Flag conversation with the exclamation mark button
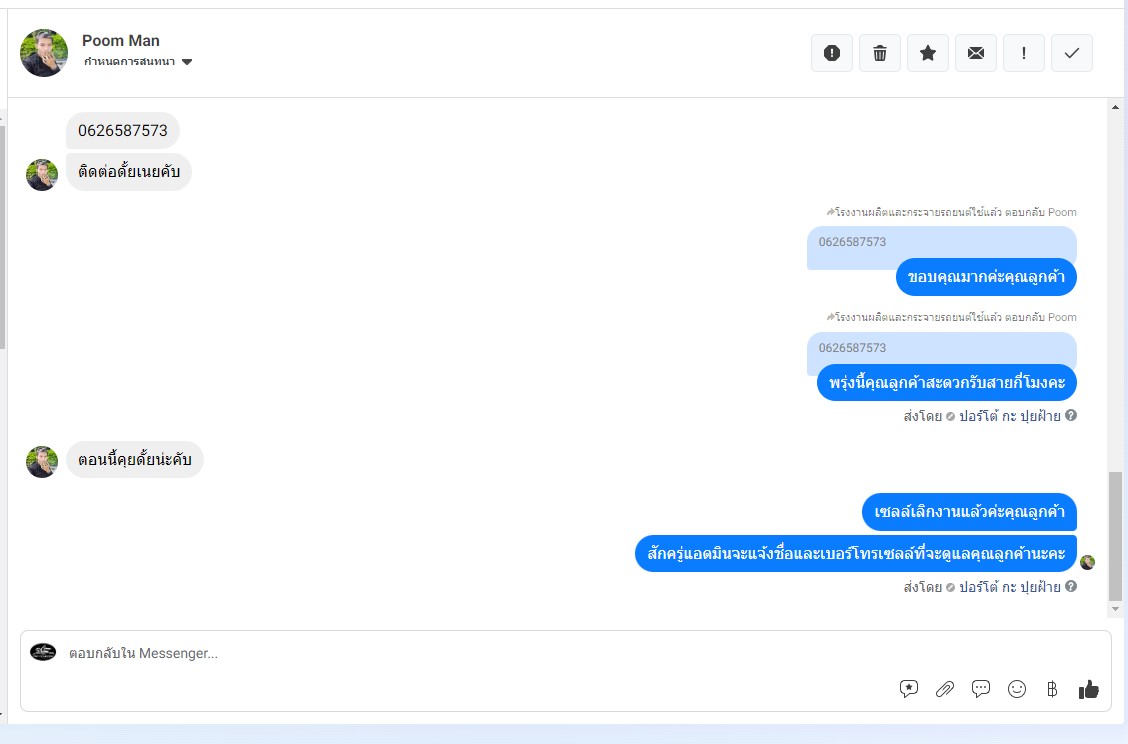Viewport: 1128px width, 744px height. pyautogui.click(x=1024, y=53)
